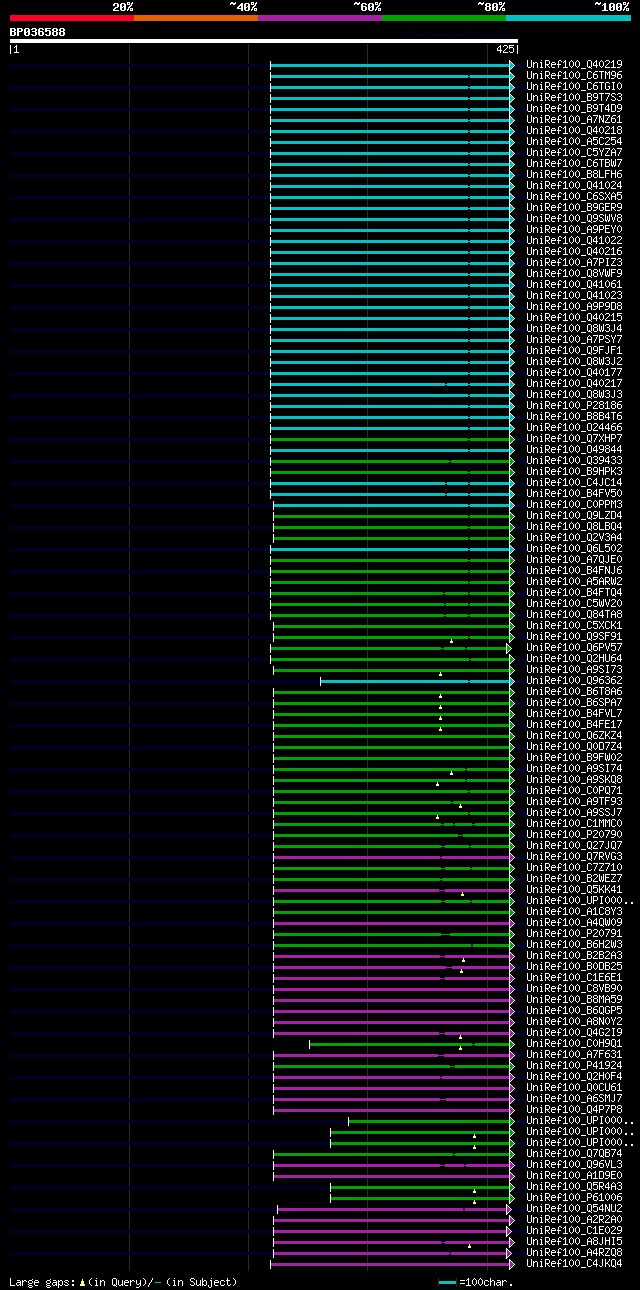Click the purple ~60% identity legend segment

tap(320, 18)
